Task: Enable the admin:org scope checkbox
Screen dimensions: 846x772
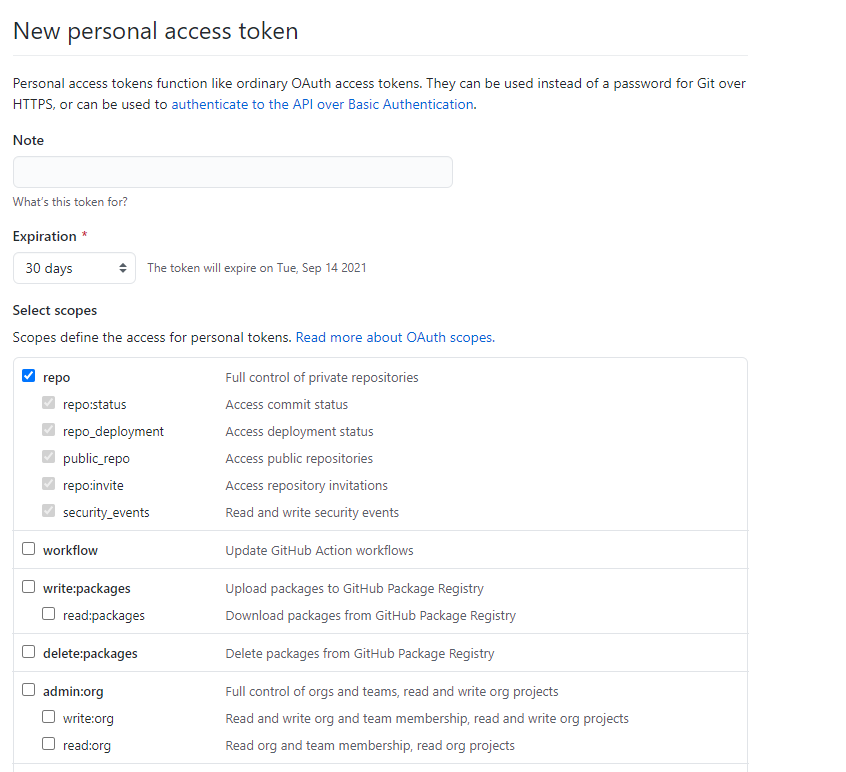Action: pos(28,690)
